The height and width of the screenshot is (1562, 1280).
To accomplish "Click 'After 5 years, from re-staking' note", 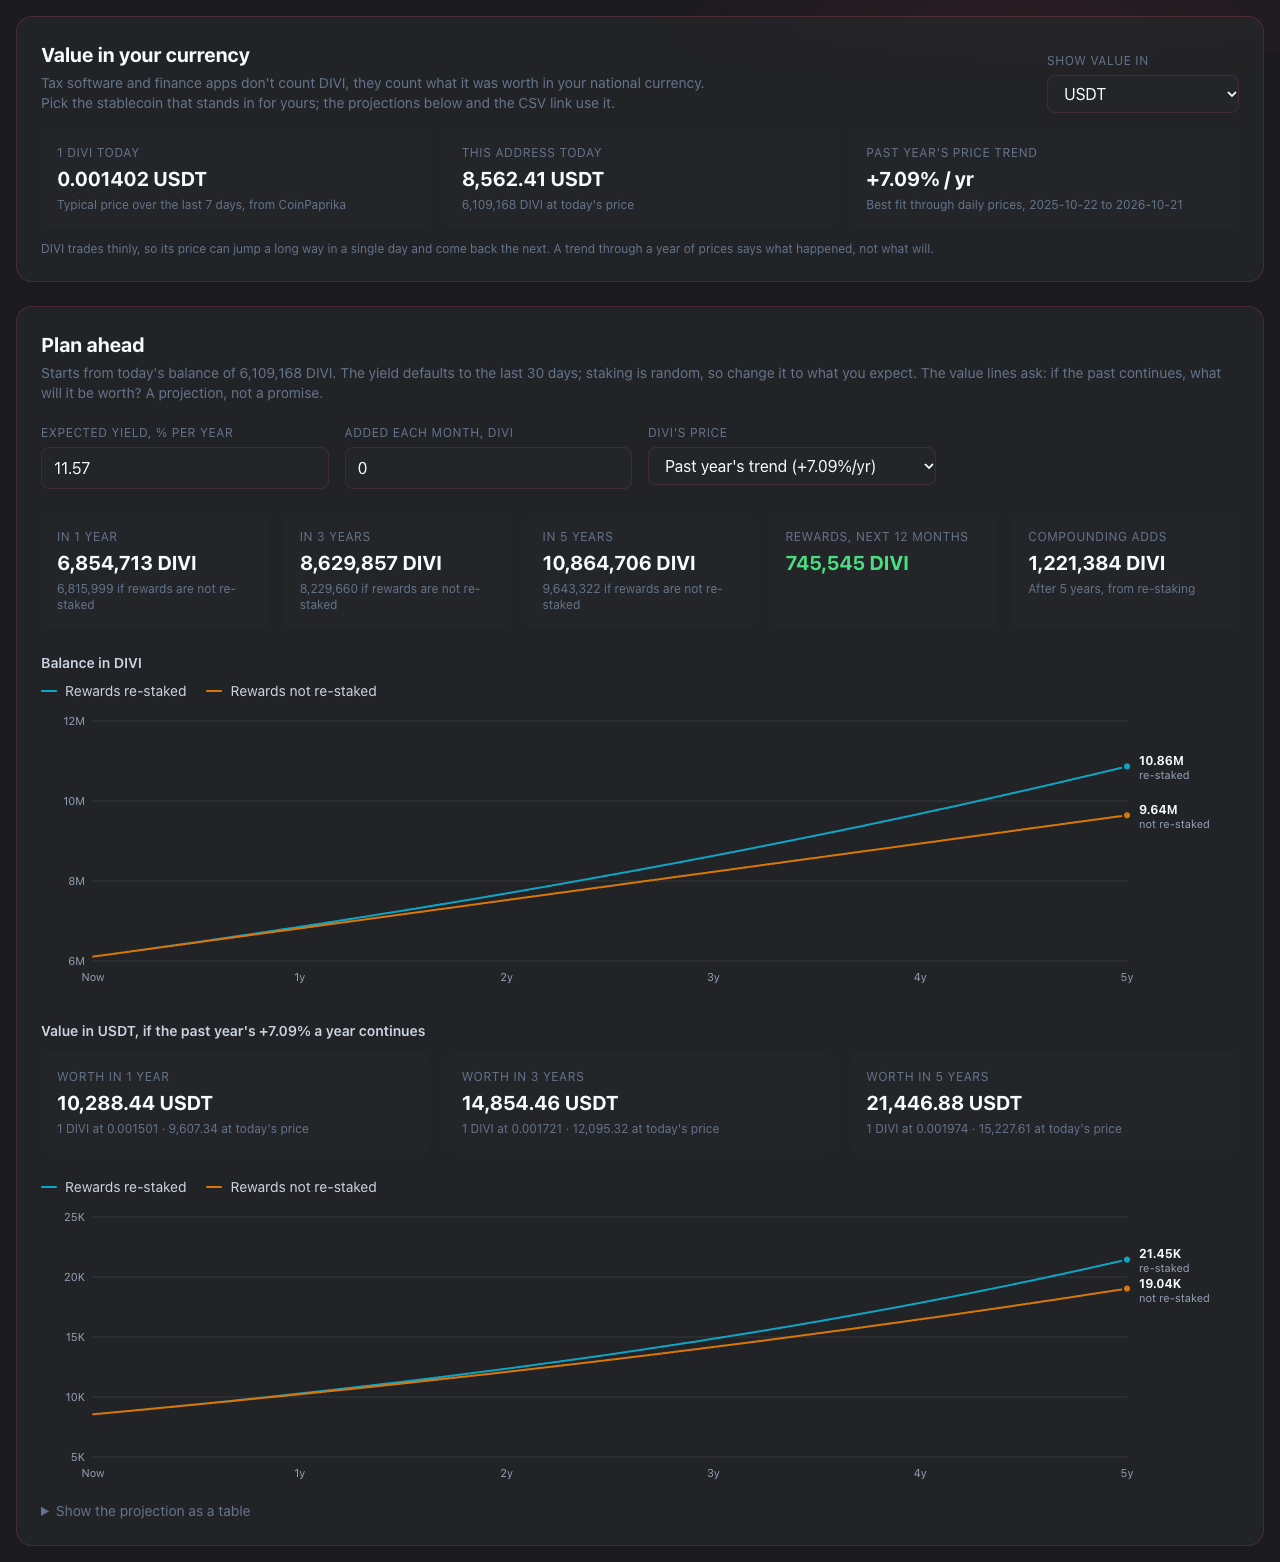I will (1112, 589).
